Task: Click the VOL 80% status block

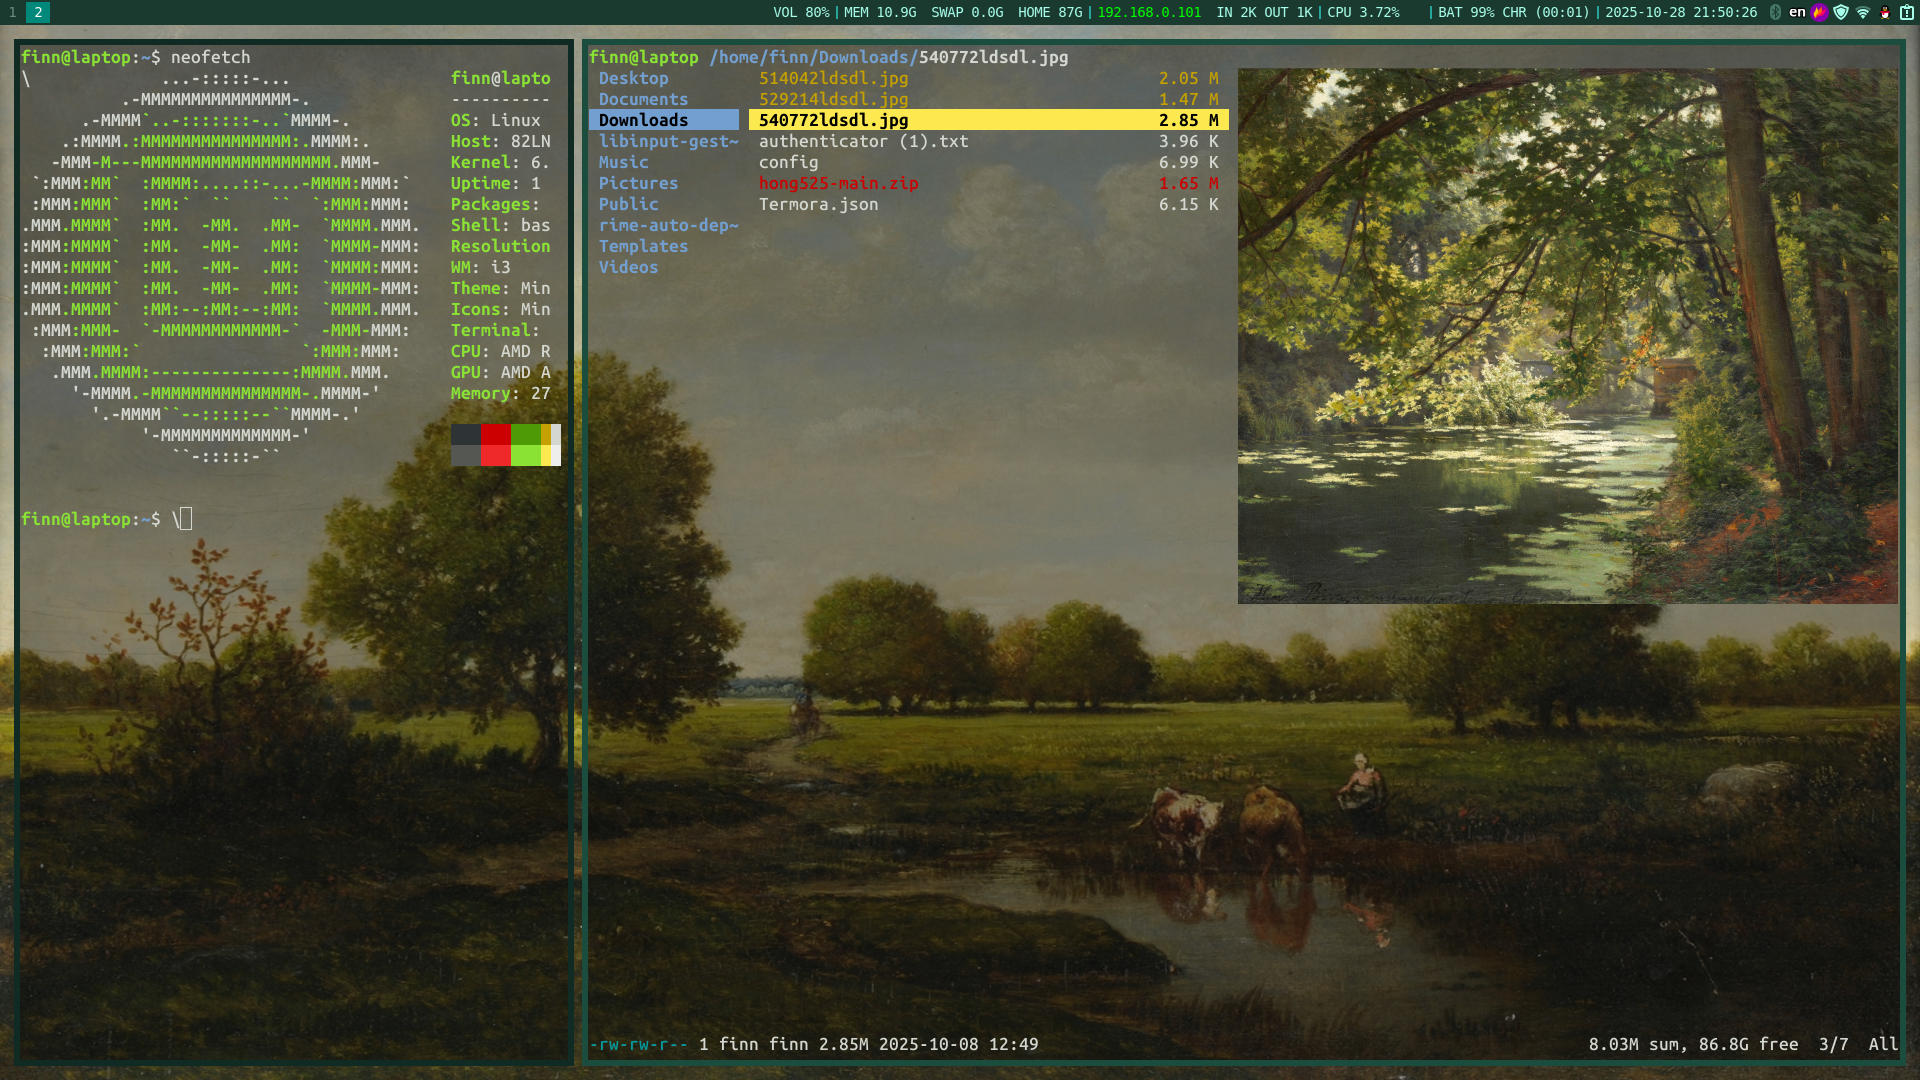Action: [801, 12]
